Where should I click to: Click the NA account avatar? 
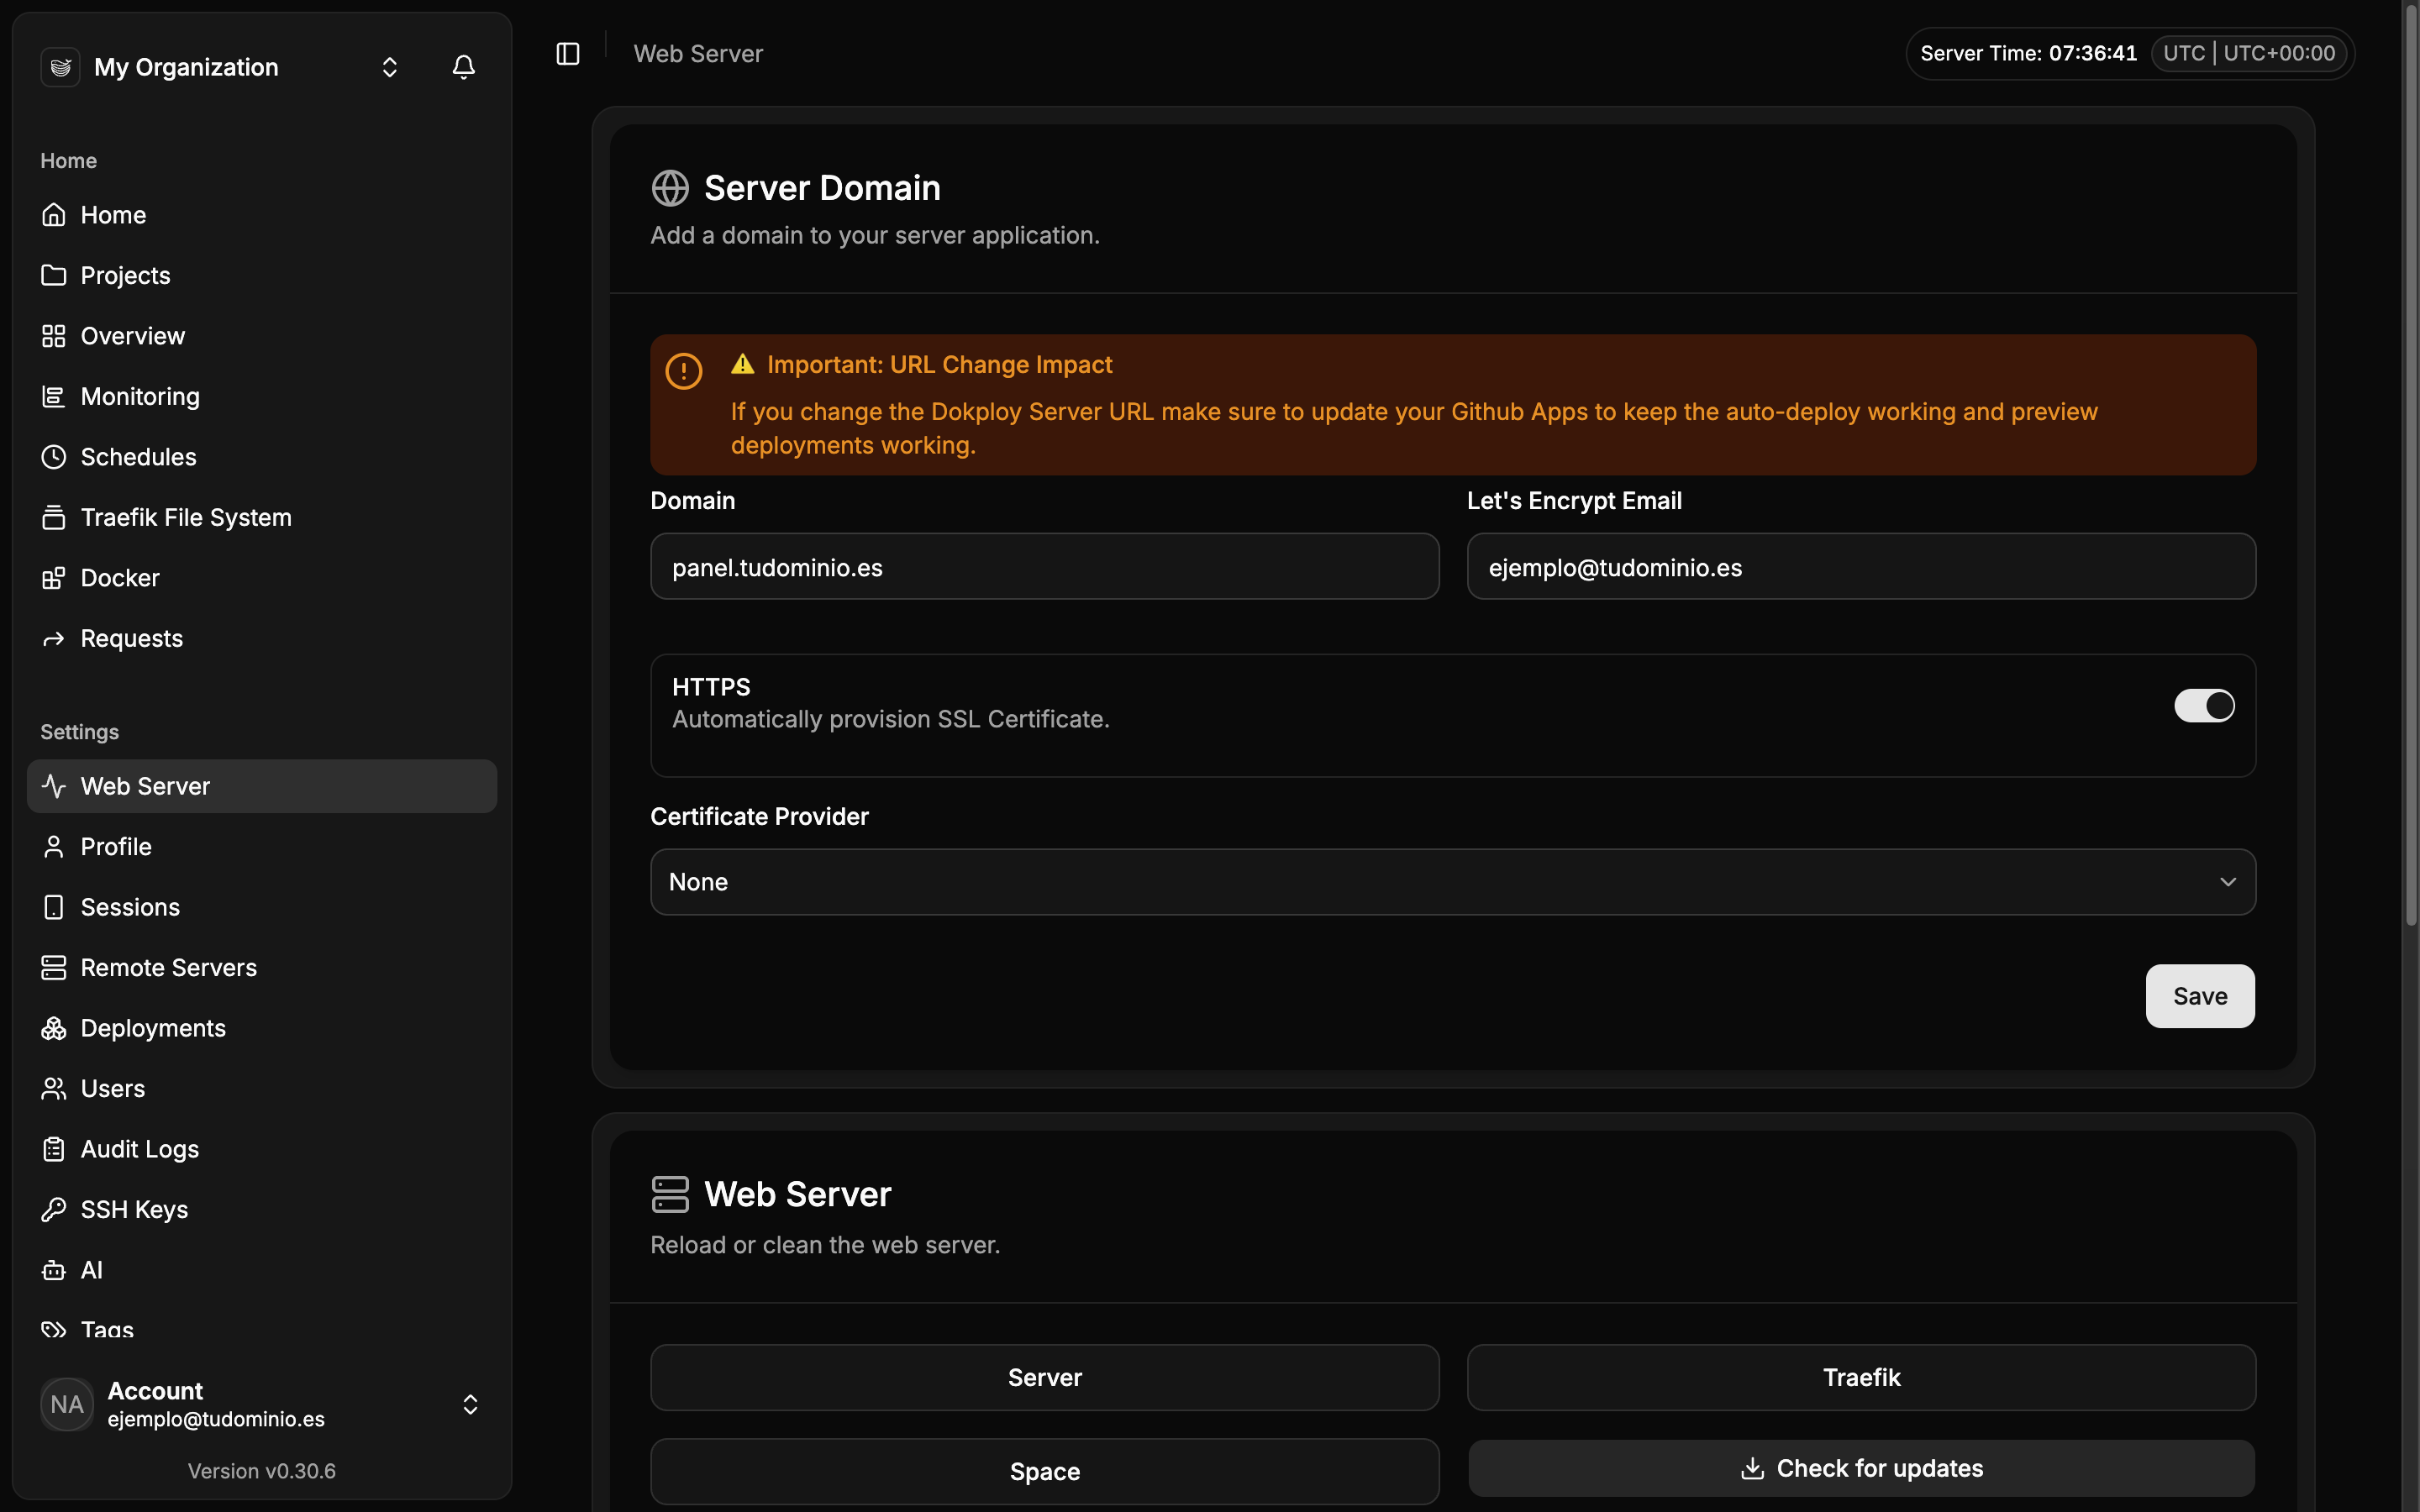(67, 1404)
